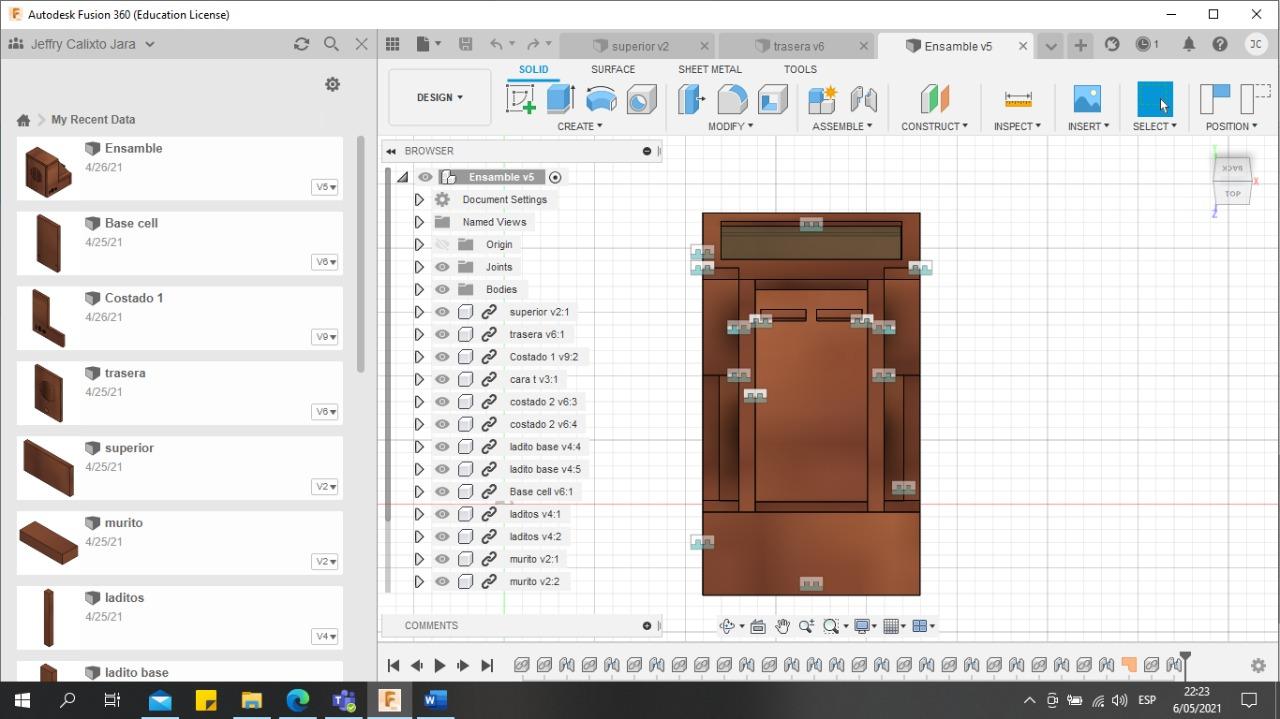Screen dimensions: 1280x719
Task: Click the My Recent Data breadcrumb
Action: [93, 119]
